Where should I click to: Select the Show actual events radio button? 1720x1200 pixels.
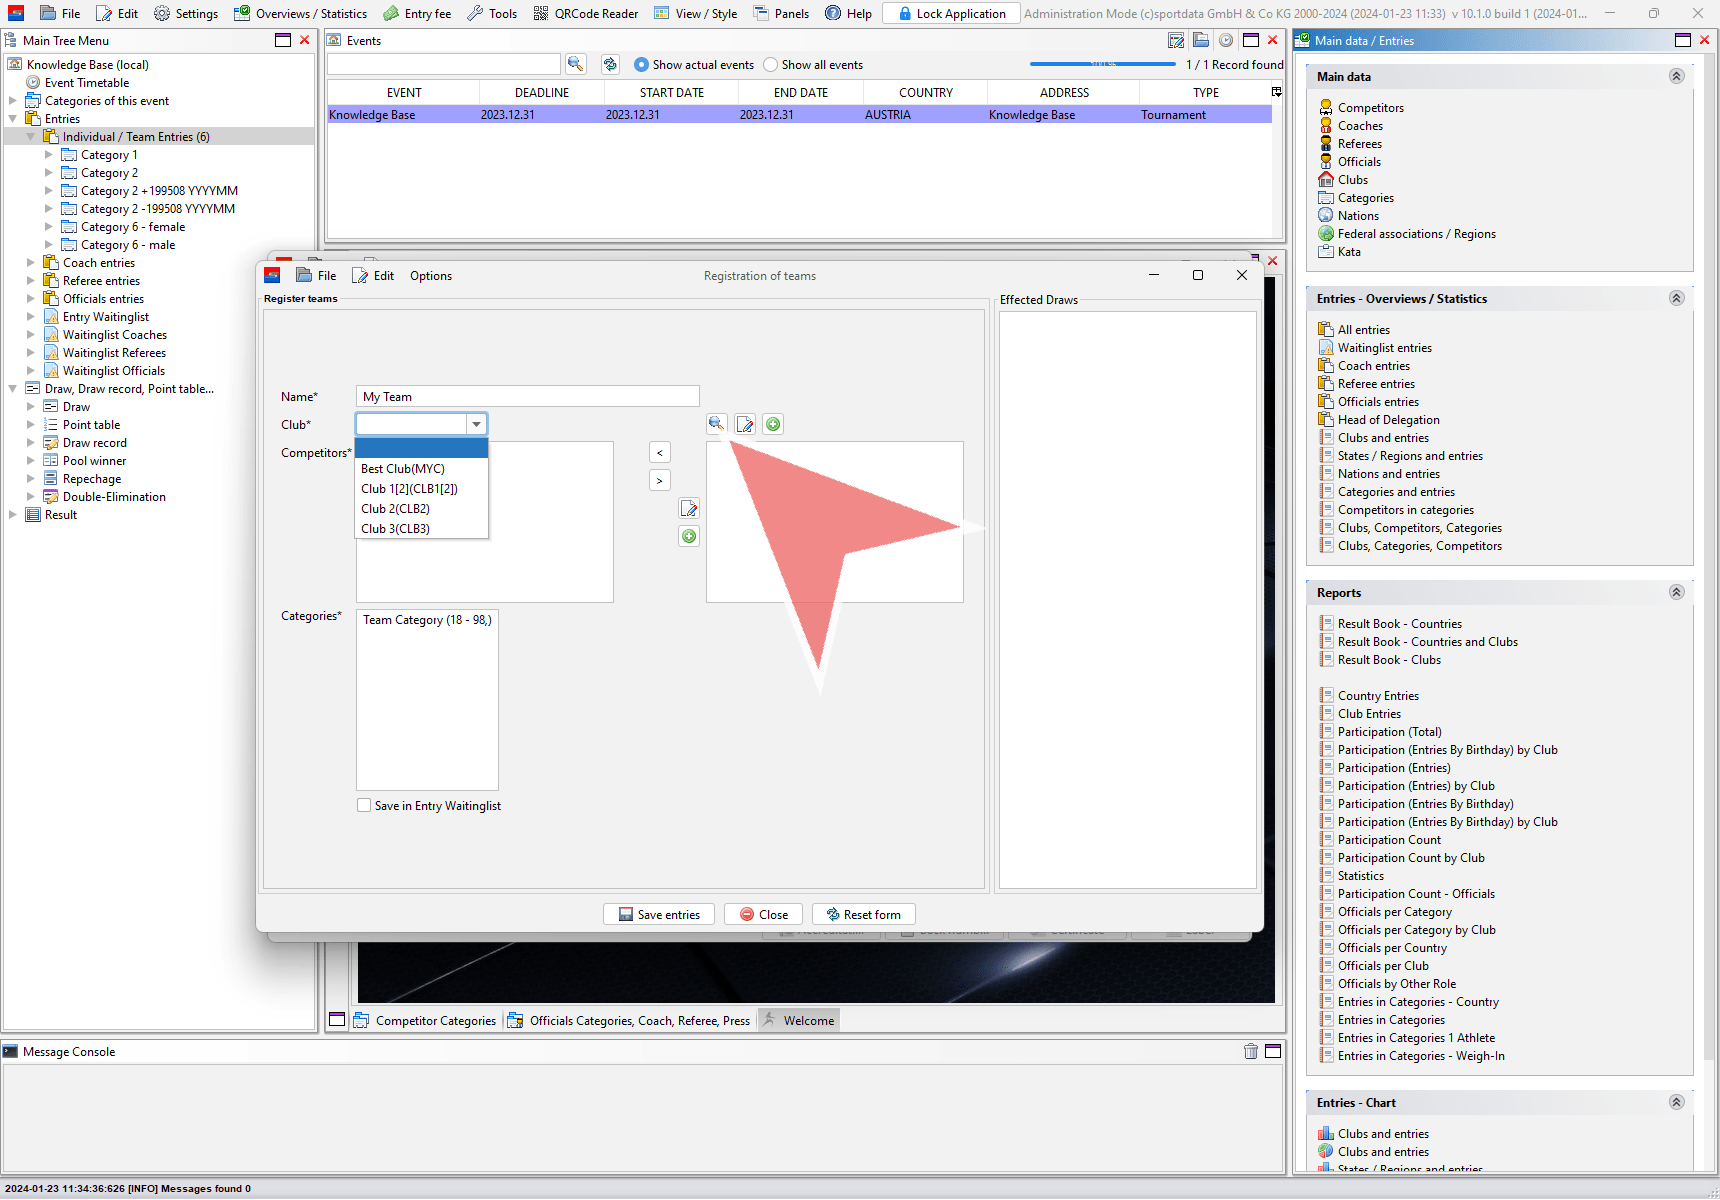click(641, 65)
